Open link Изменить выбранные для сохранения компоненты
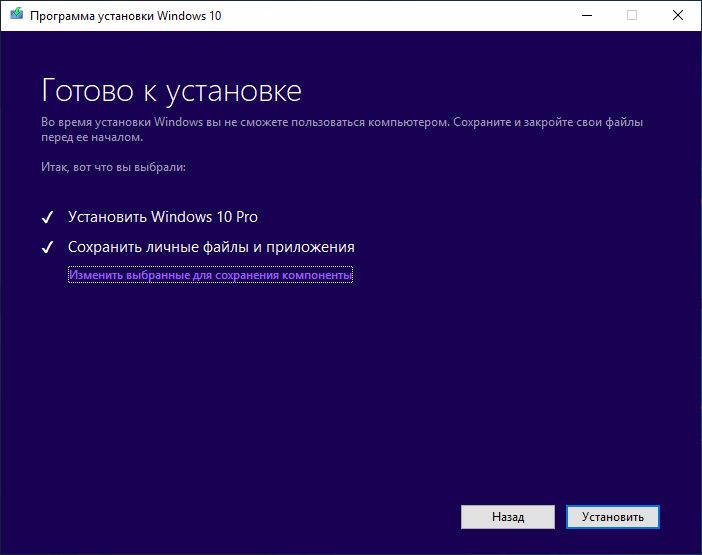Image resolution: width=702 pixels, height=555 pixels. (x=210, y=275)
